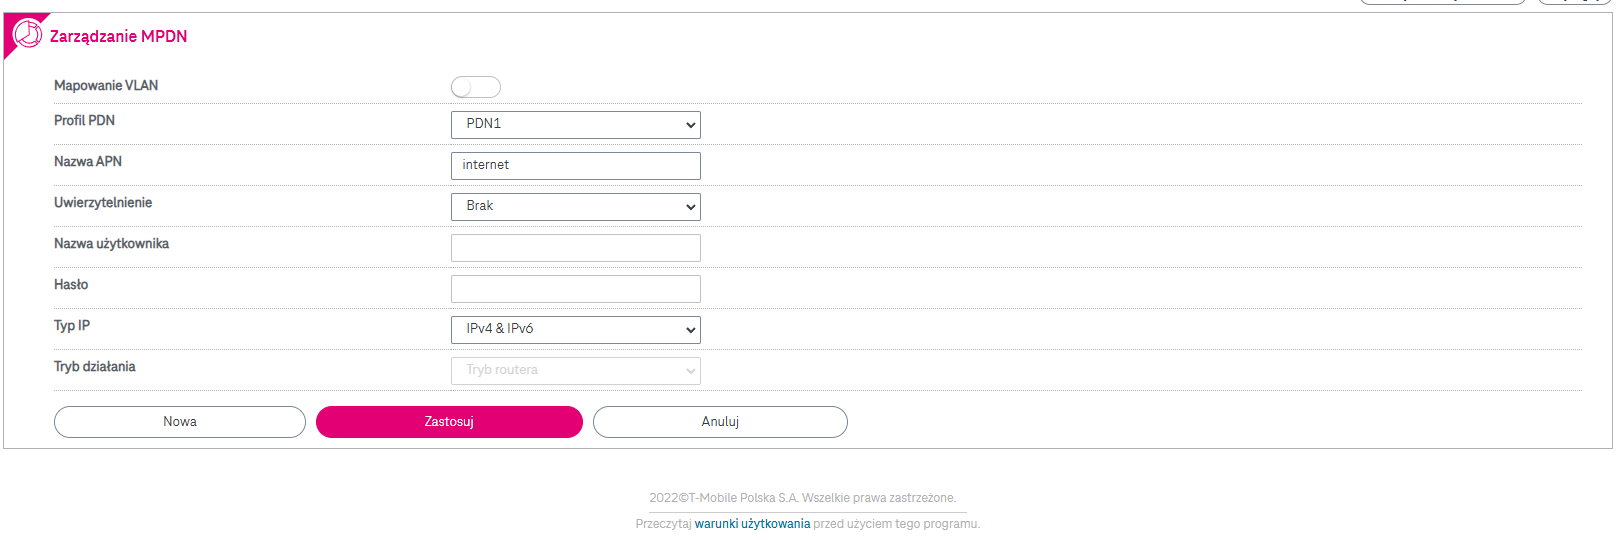Screen dimensions: 1620x540
Task: Click the greyed-out Tryb routera dropdown
Action: (x=576, y=371)
